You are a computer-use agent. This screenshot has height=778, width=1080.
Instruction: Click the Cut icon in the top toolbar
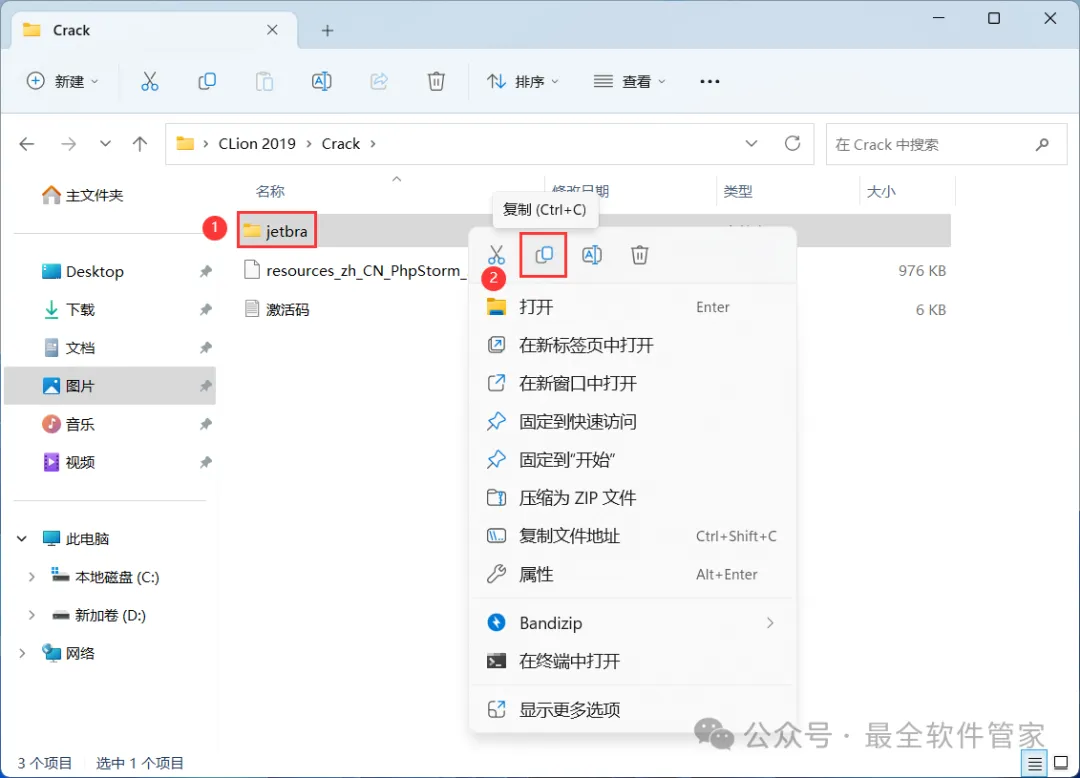point(149,81)
